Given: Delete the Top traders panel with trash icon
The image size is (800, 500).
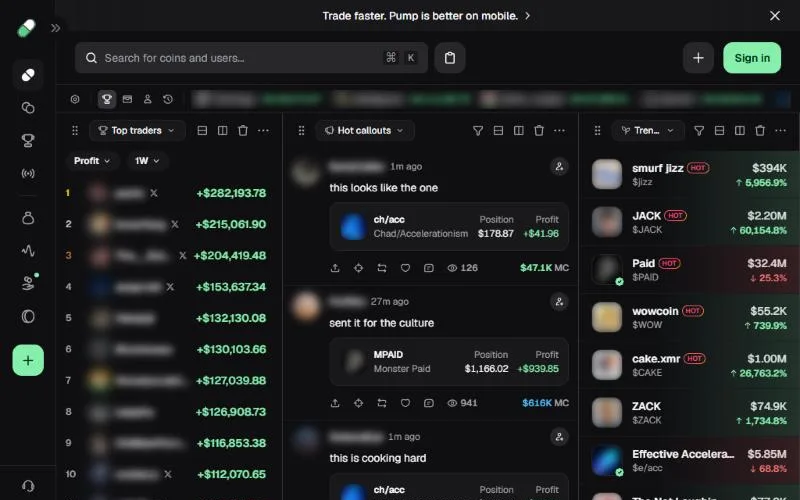Looking at the screenshot, I should point(243,131).
